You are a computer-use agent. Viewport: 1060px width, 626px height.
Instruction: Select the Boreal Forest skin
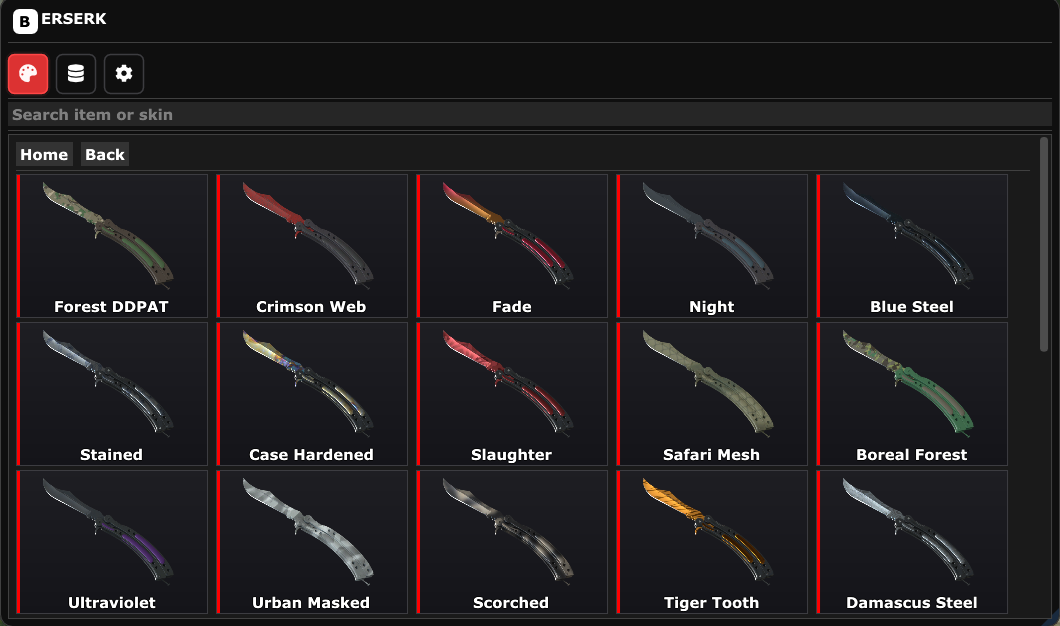(x=913, y=394)
